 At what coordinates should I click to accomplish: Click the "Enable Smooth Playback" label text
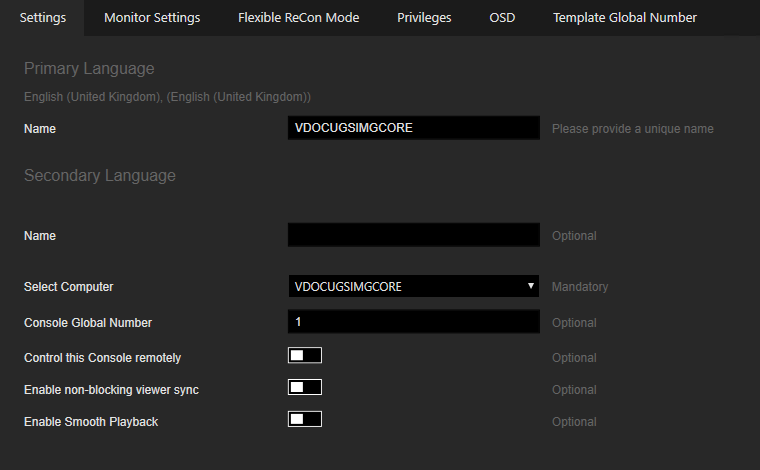(91, 422)
